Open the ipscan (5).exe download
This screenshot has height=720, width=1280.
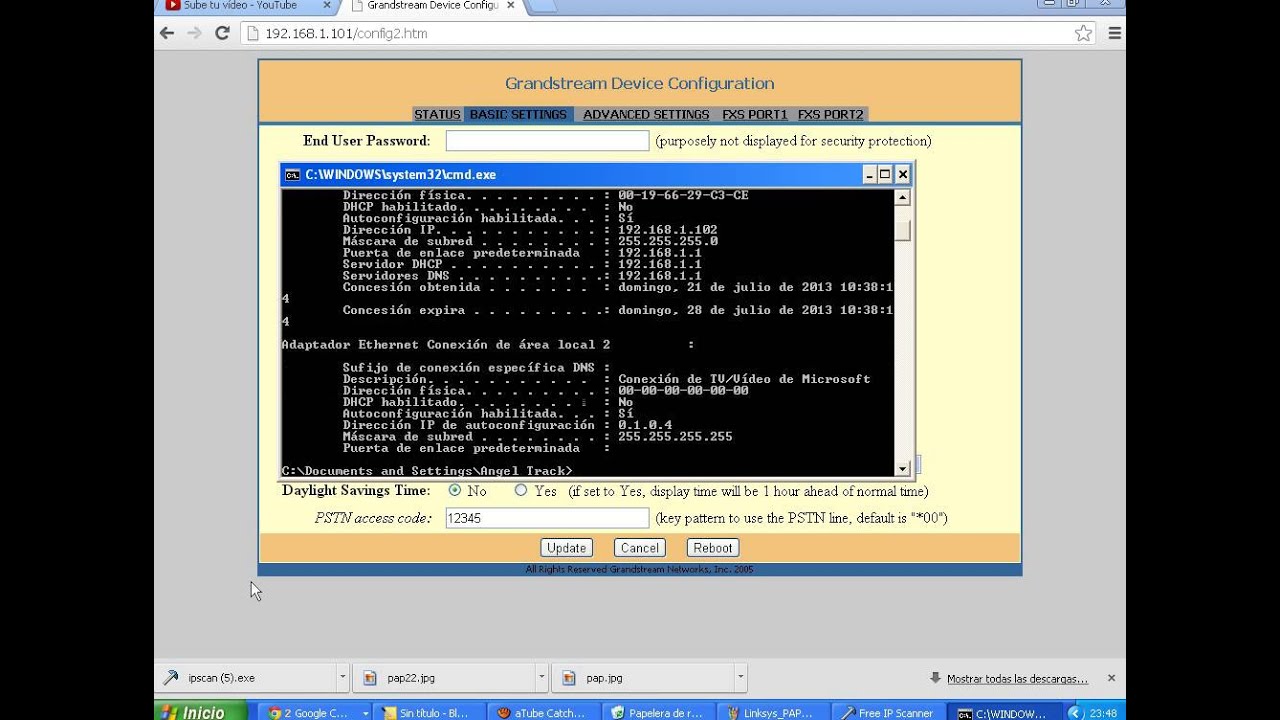tap(245, 678)
